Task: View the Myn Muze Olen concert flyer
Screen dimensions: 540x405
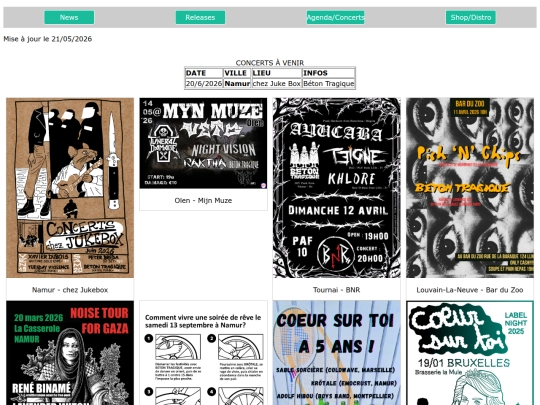Action: pyautogui.click(x=203, y=143)
